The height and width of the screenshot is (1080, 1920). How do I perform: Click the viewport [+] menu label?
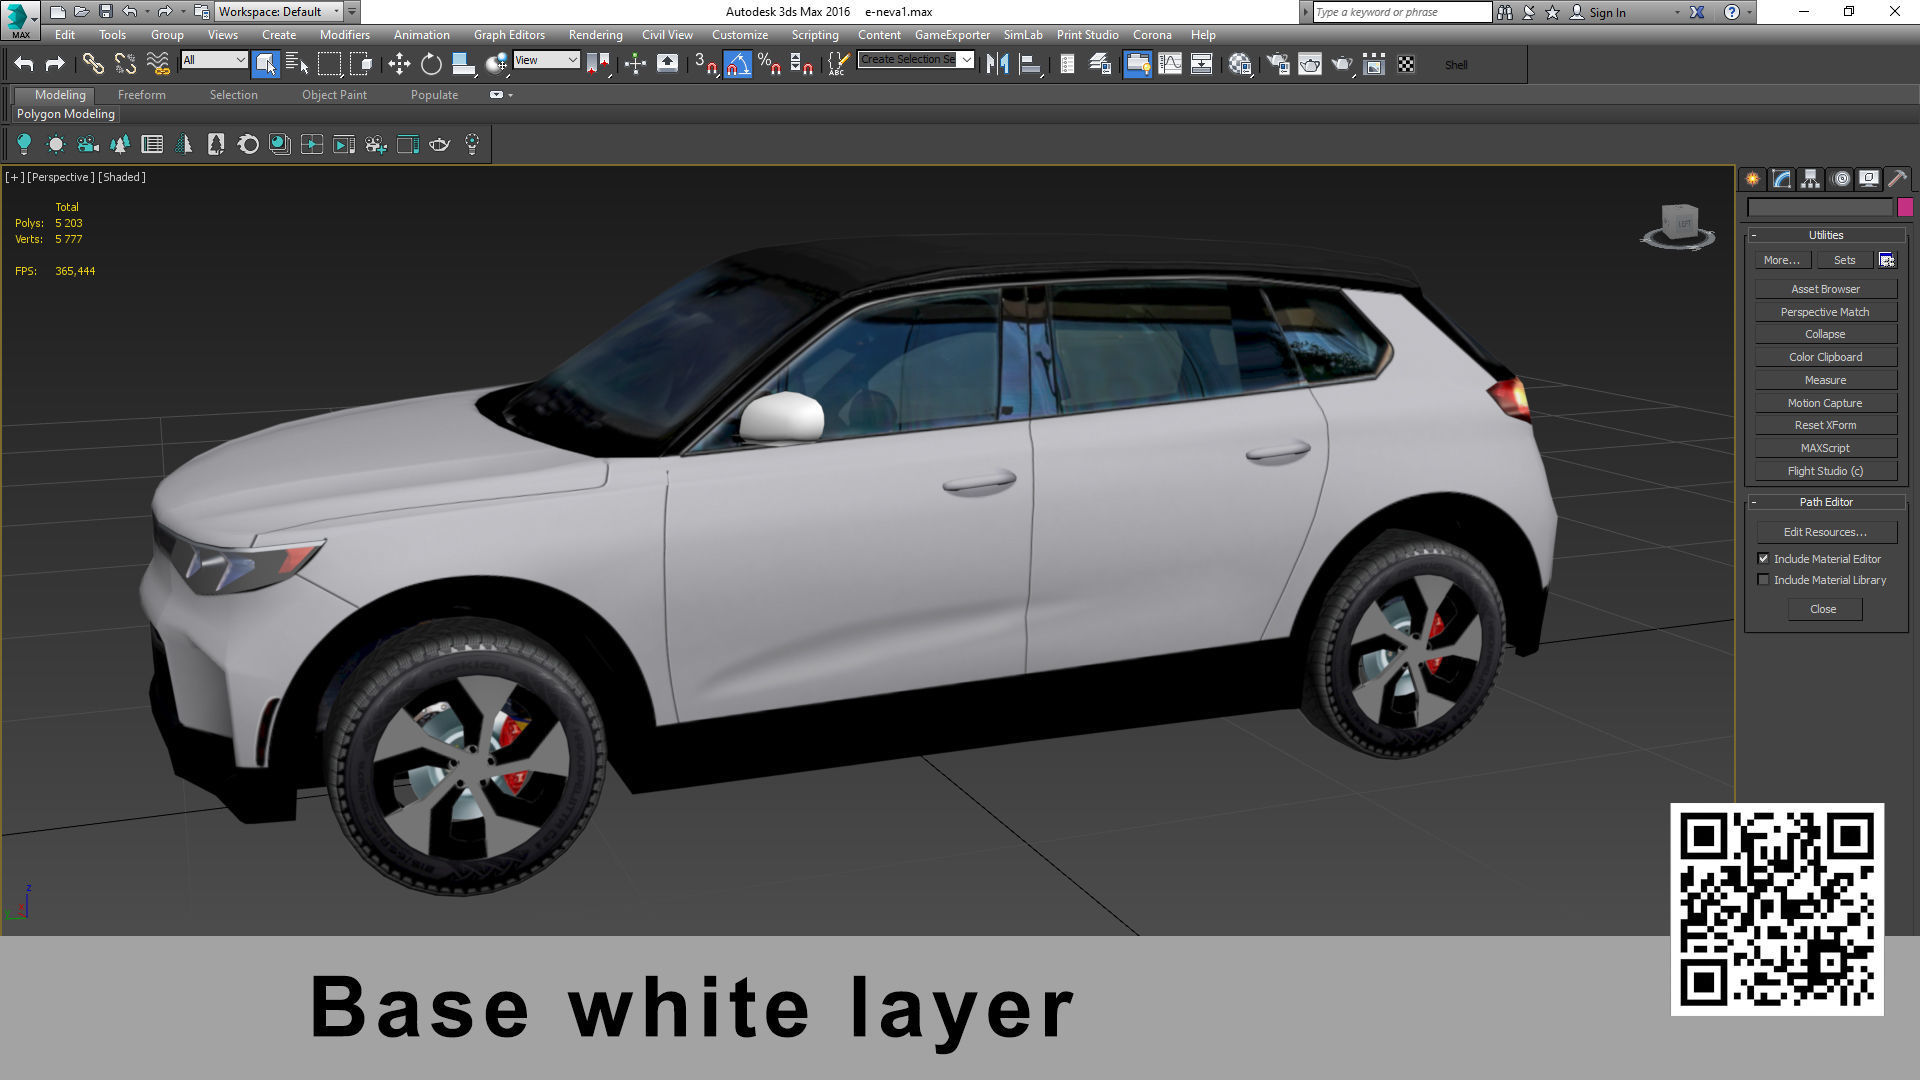click(x=15, y=177)
